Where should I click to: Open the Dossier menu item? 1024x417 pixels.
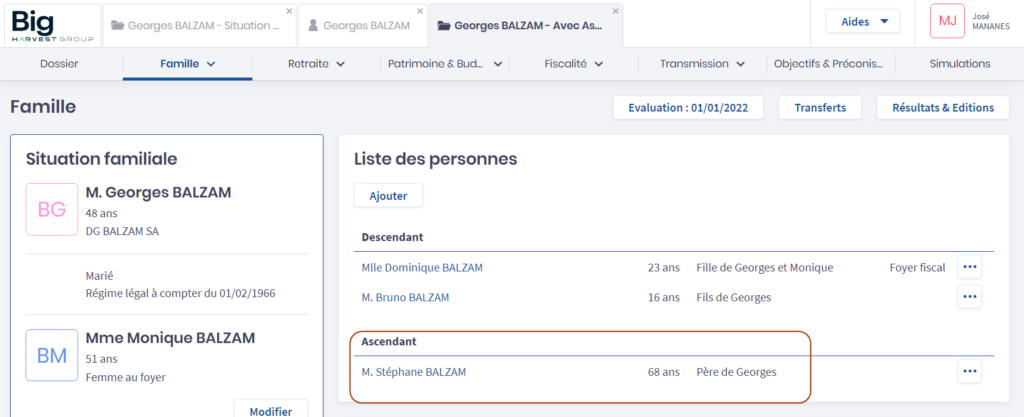(x=59, y=64)
